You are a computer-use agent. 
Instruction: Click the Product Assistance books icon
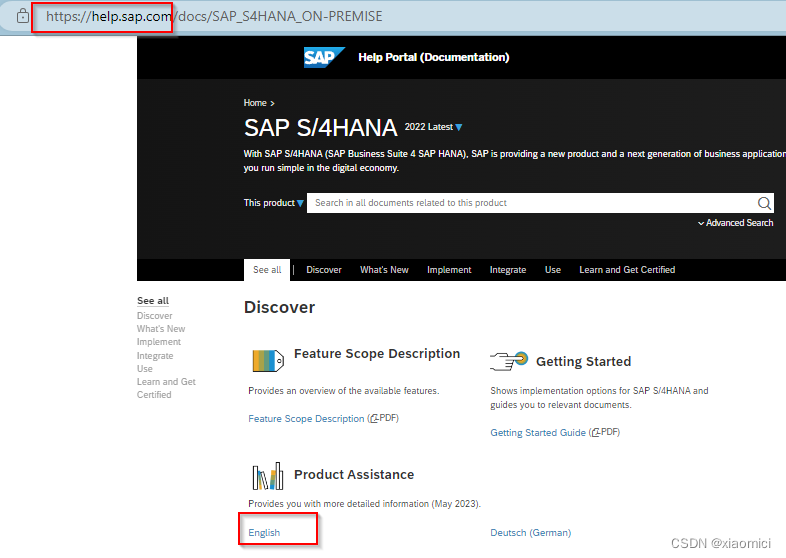pyautogui.click(x=268, y=476)
